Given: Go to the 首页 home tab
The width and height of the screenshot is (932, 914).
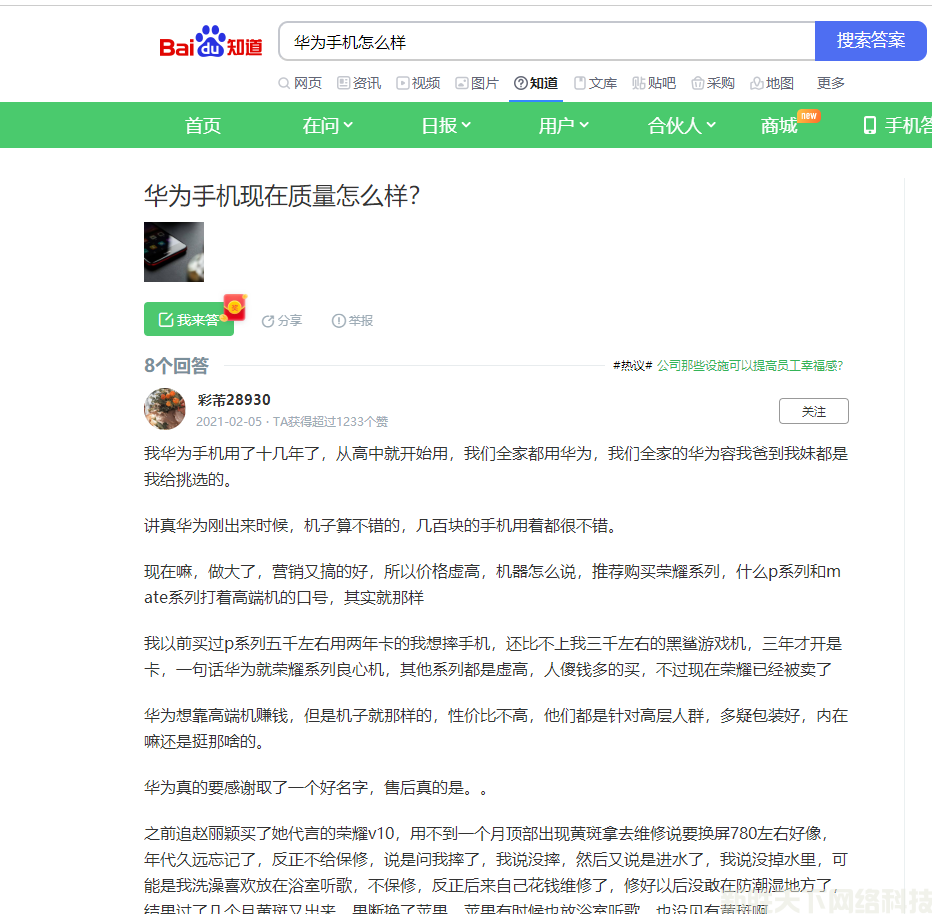Looking at the screenshot, I should click(203, 125).
